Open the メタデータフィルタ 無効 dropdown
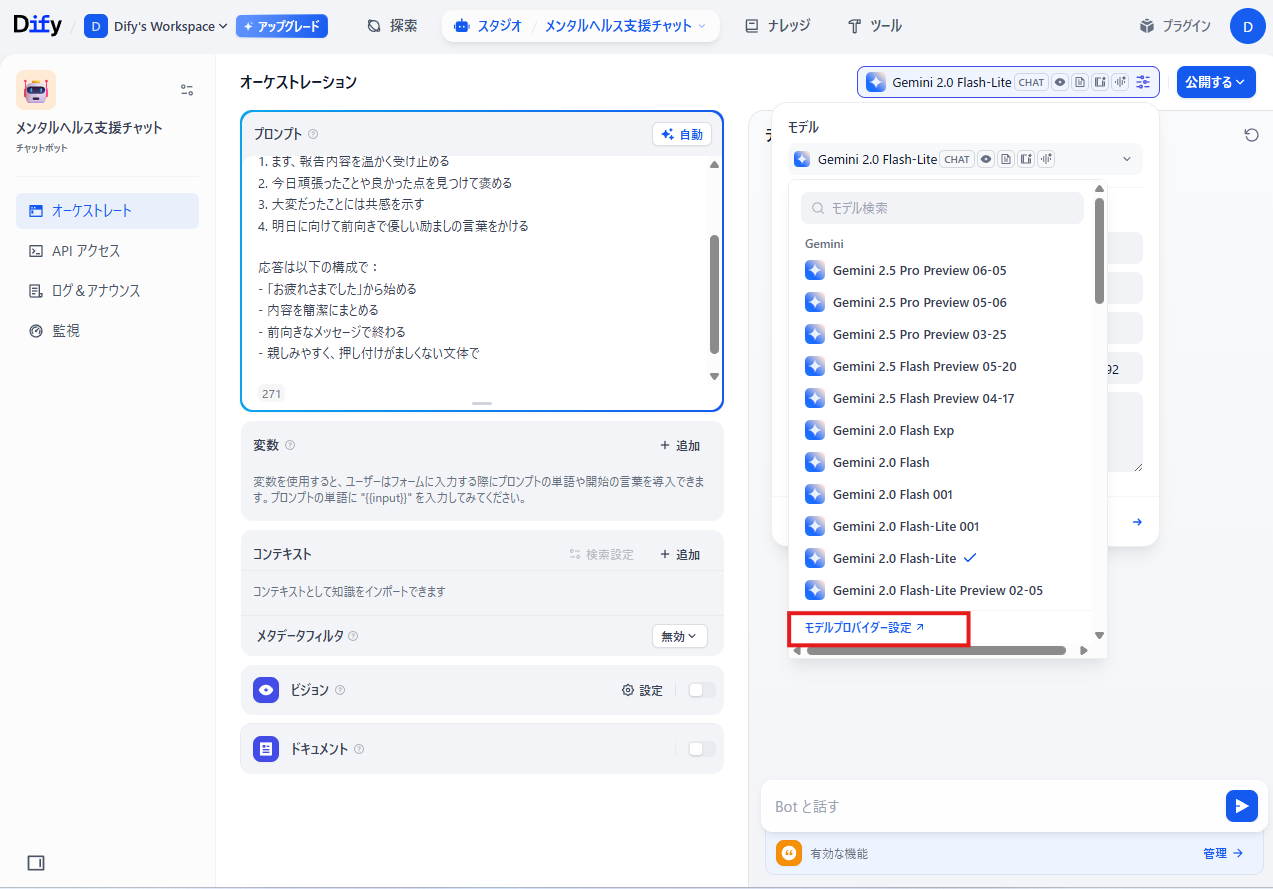The width and height of the screenshot is (1273, 889). [679, 636]
